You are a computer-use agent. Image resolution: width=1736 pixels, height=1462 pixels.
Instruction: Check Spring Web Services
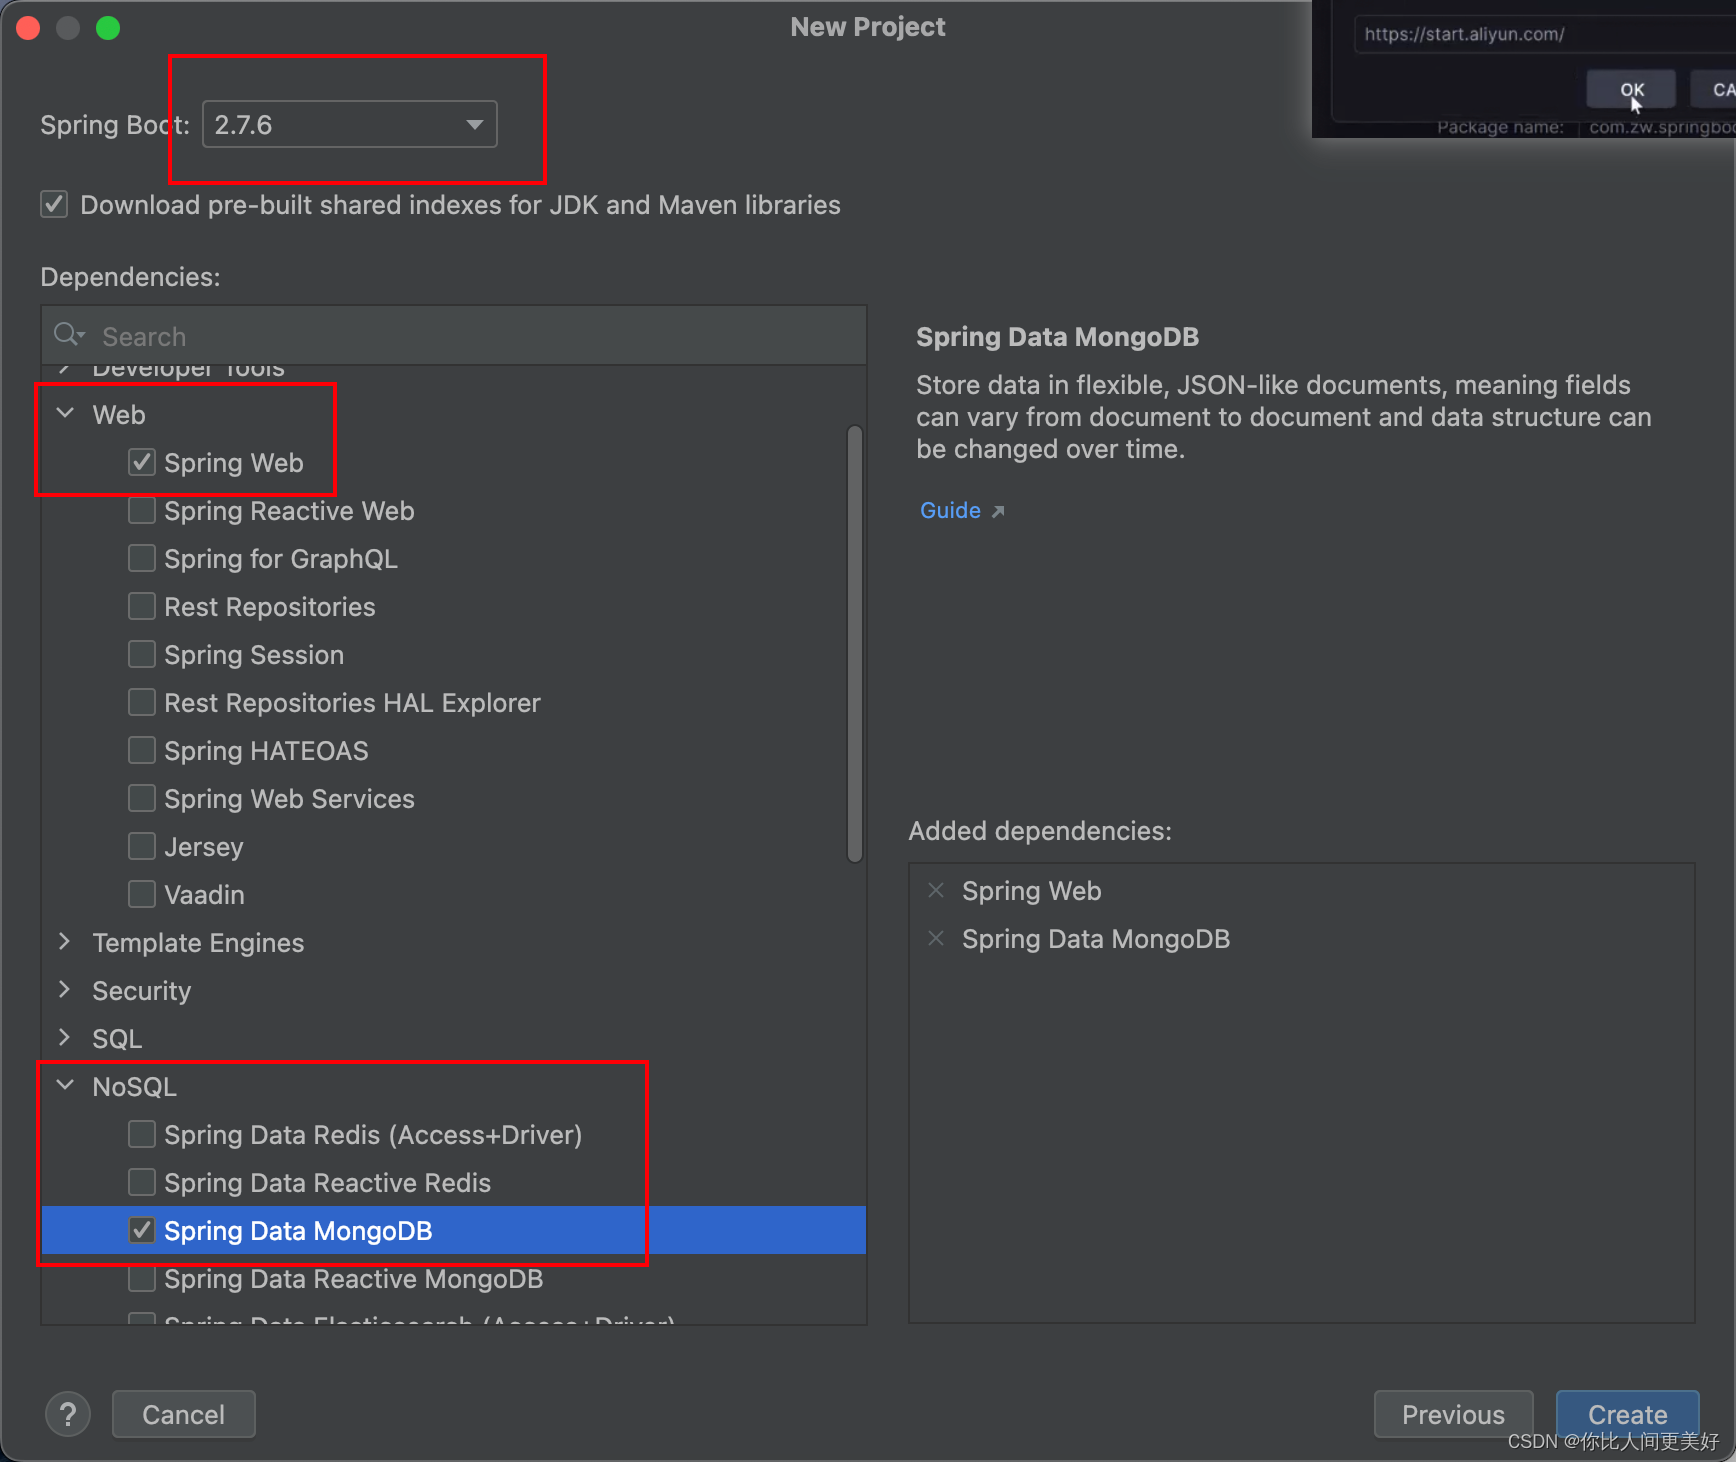coord(142,798)
